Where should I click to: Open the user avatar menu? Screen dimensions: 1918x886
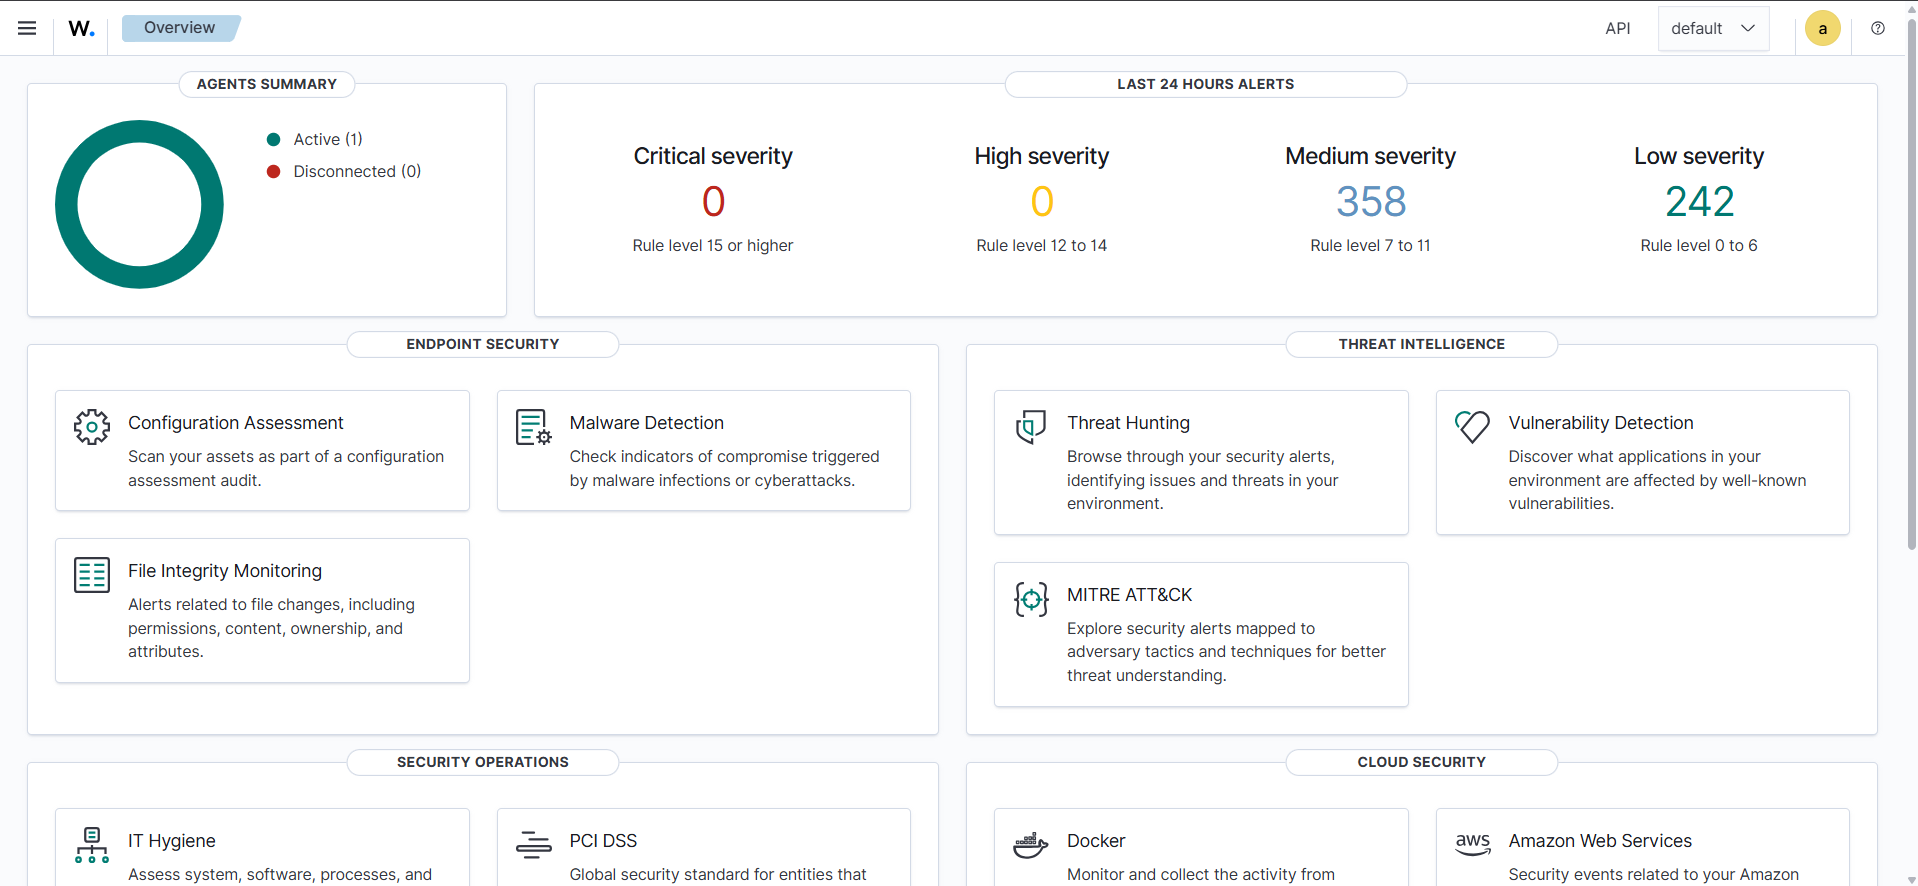[1822, 28]
